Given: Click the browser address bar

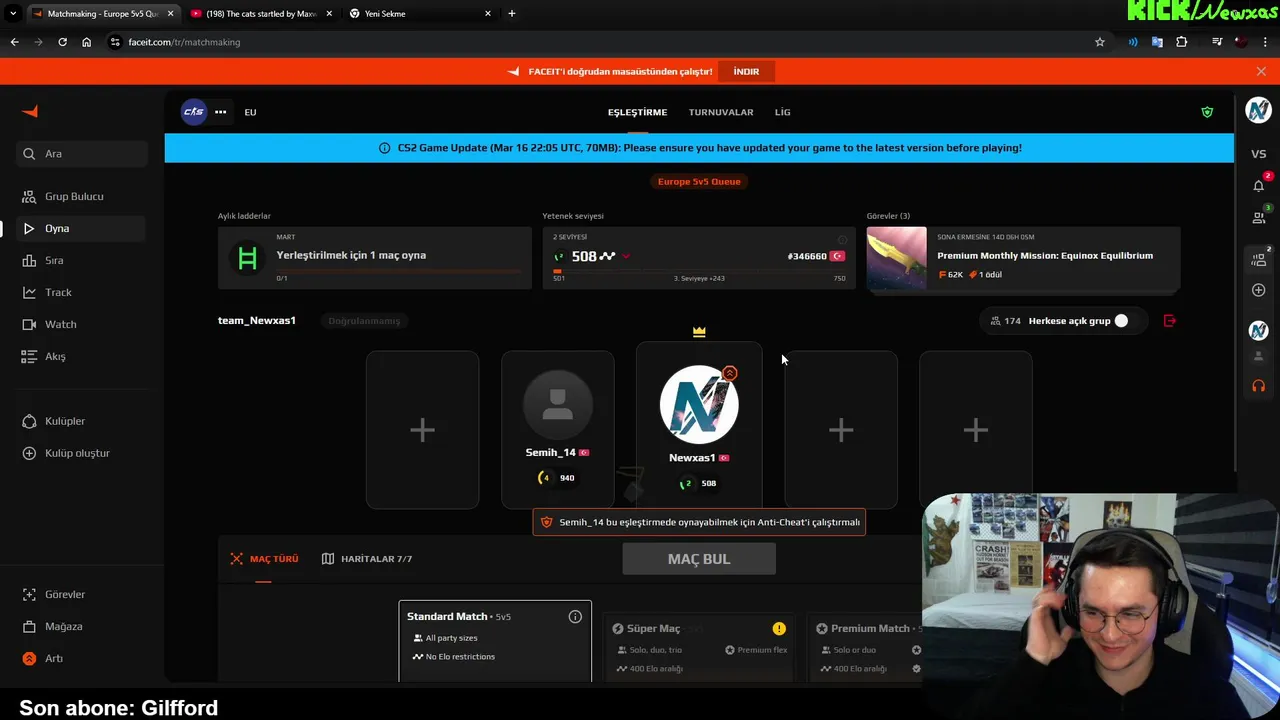Looking at the screenshot, I should pos(600,42).
